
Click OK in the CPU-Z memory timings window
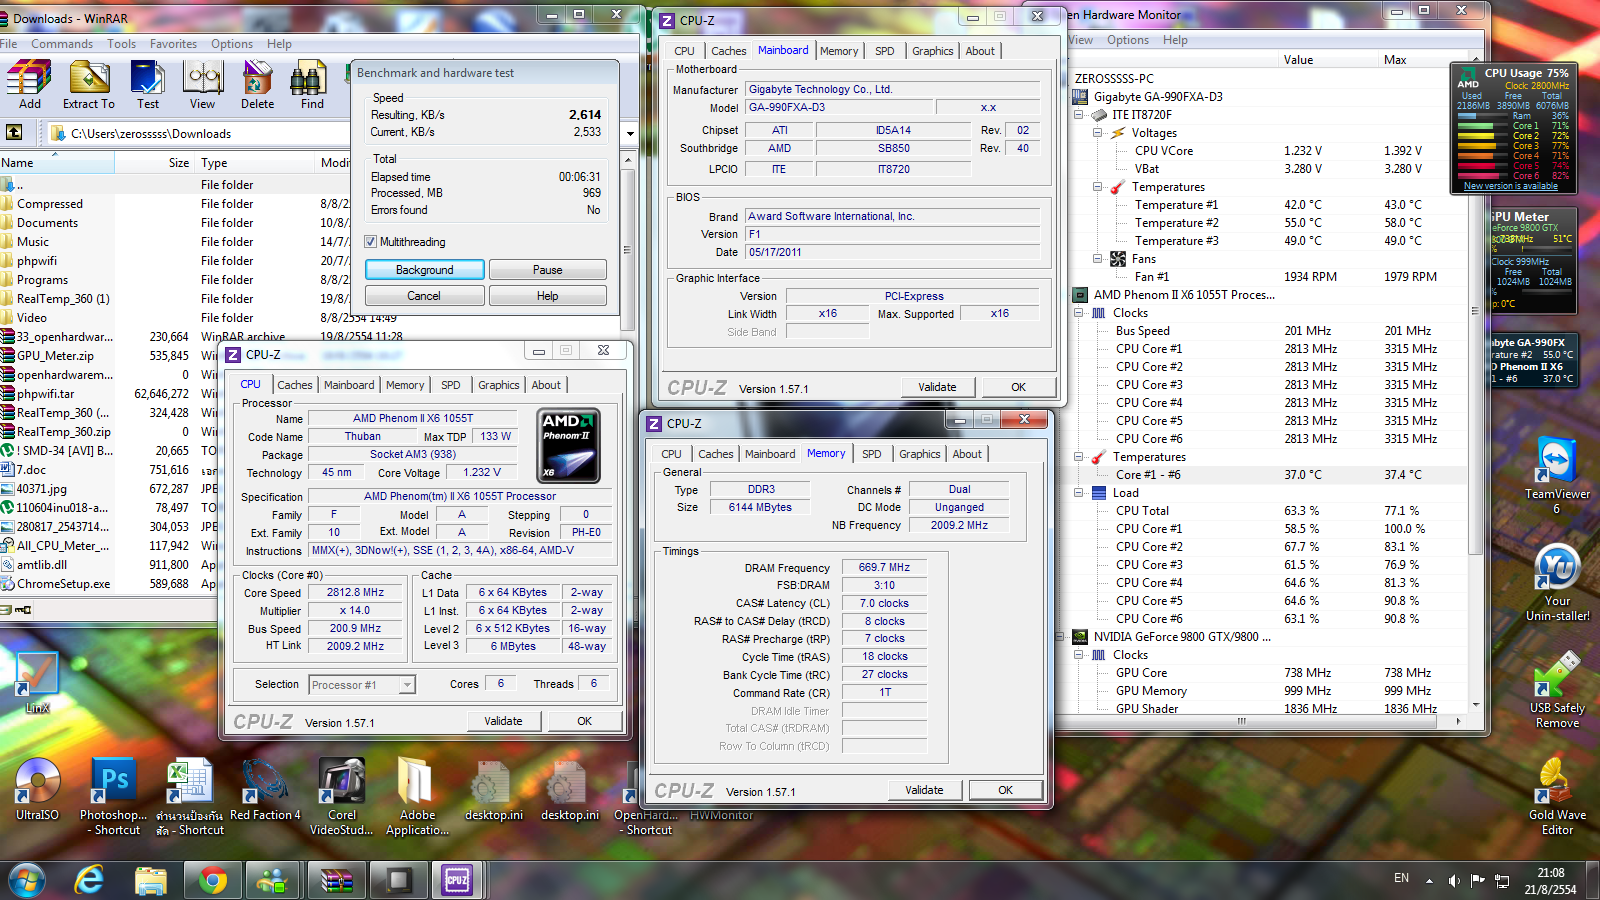click(x=1005, y=790)
